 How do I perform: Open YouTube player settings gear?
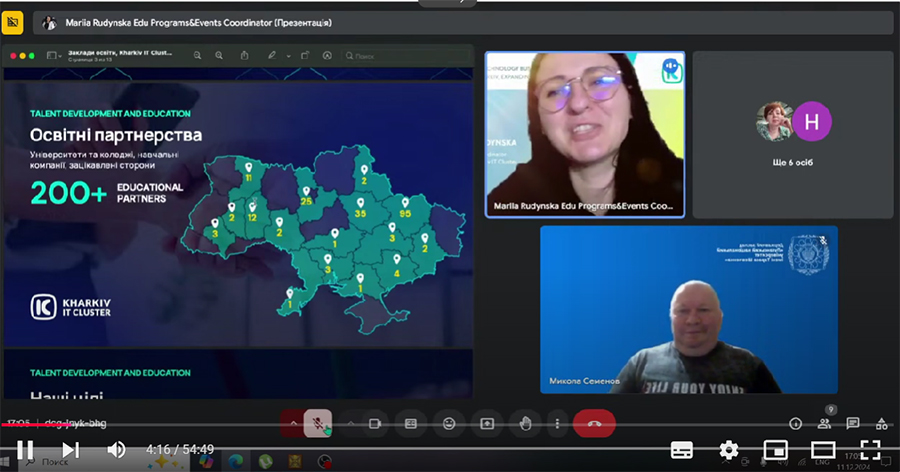click(x=729, y=450)
